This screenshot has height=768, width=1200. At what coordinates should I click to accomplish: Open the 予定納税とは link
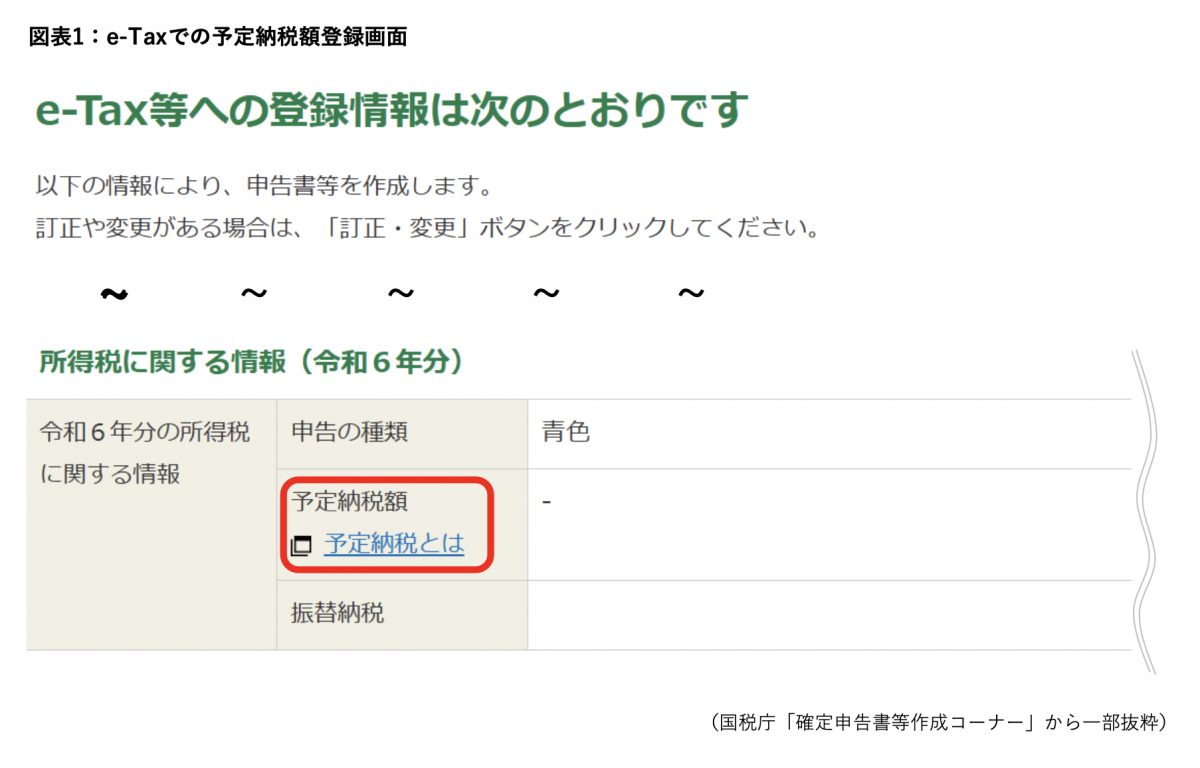pos(394,545)
